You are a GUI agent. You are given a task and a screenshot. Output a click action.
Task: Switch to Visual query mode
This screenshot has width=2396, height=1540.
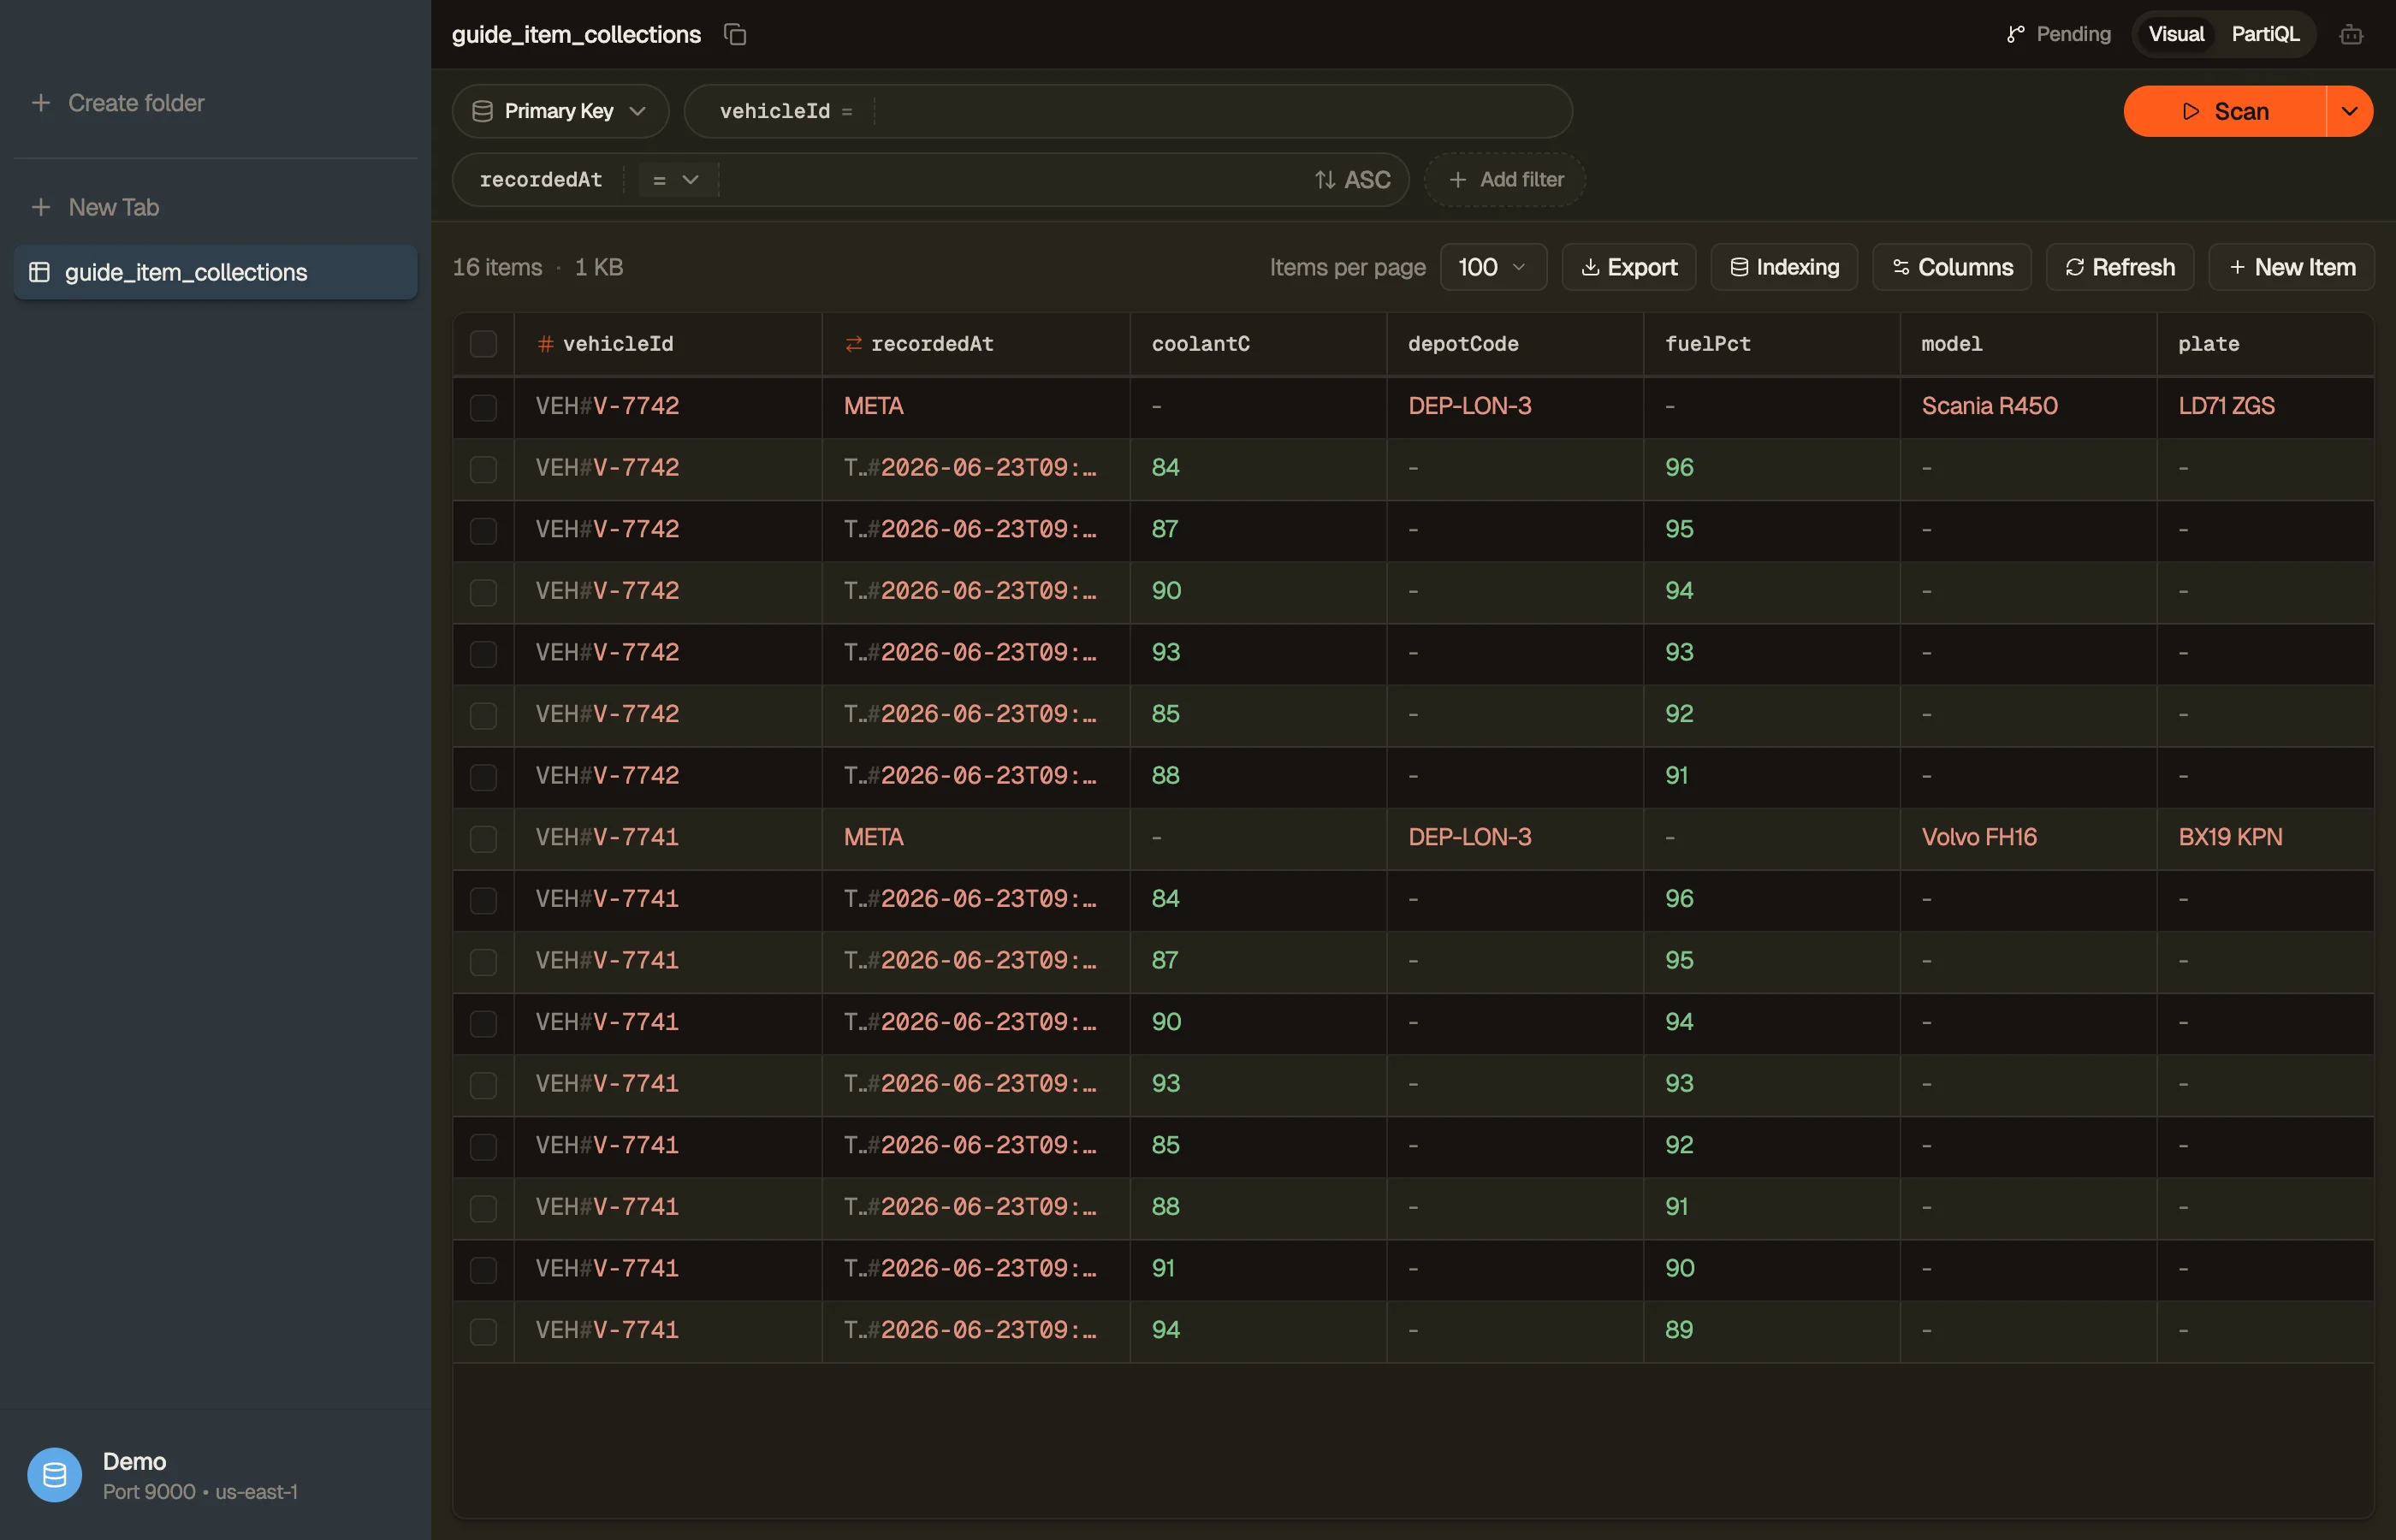pyautogui.click(x=2176, y=35)
